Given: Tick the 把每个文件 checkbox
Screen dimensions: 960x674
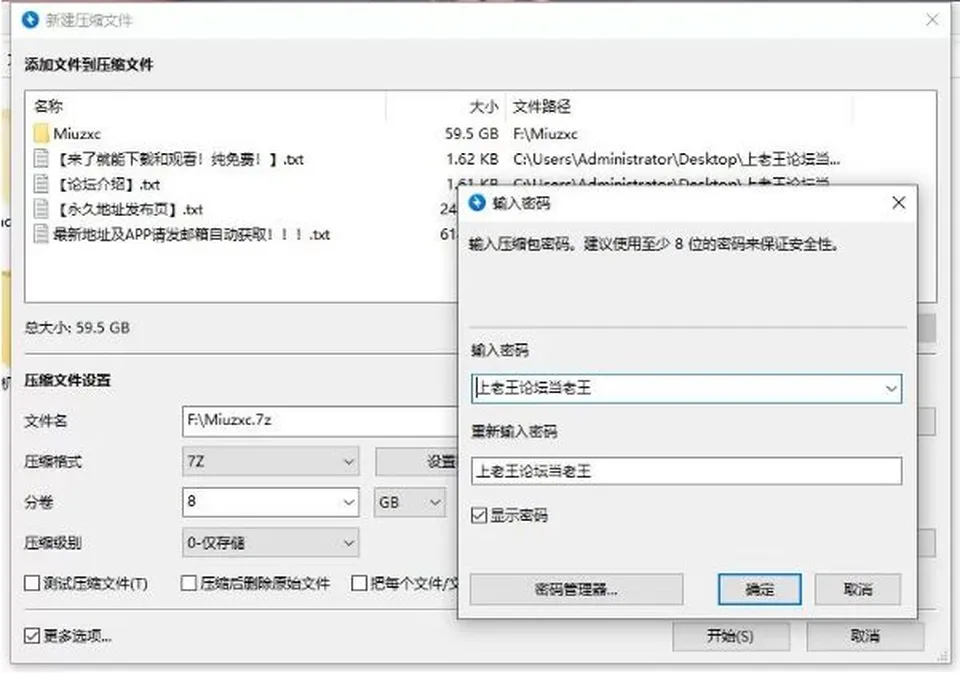Looking at the screenshot, I should pos(359,583).
